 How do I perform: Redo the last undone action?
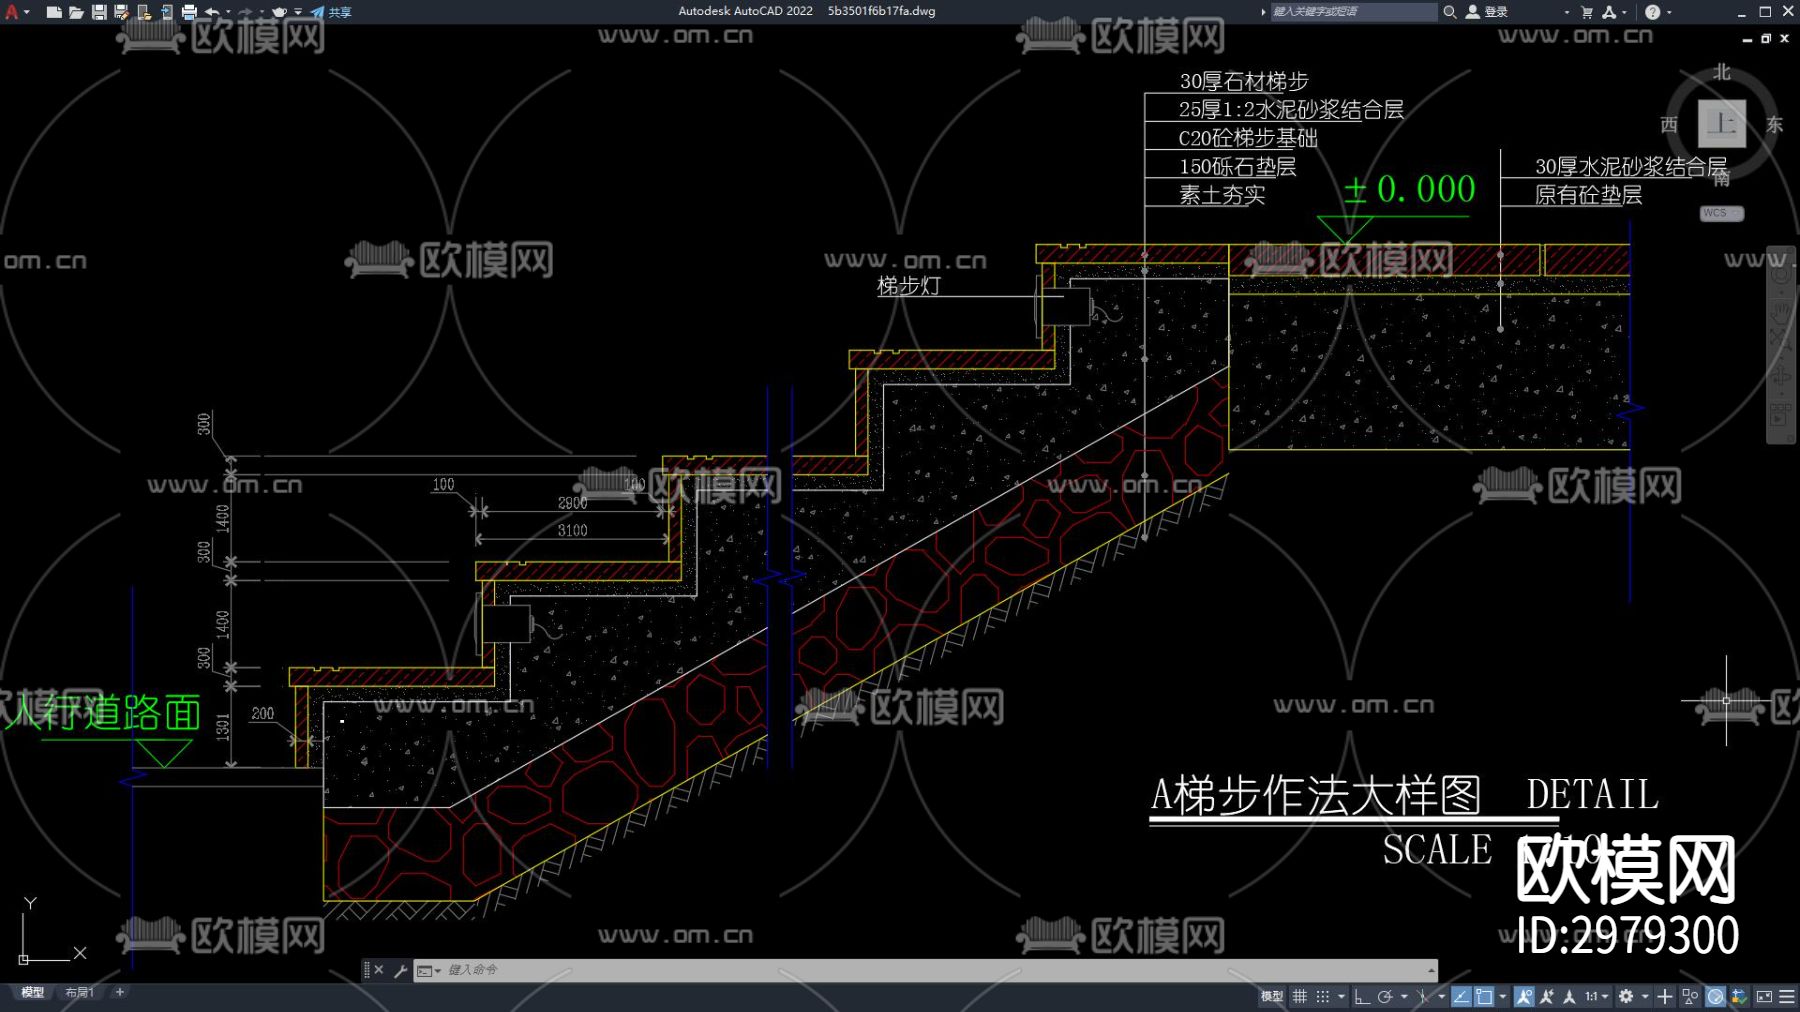point(245,12)
